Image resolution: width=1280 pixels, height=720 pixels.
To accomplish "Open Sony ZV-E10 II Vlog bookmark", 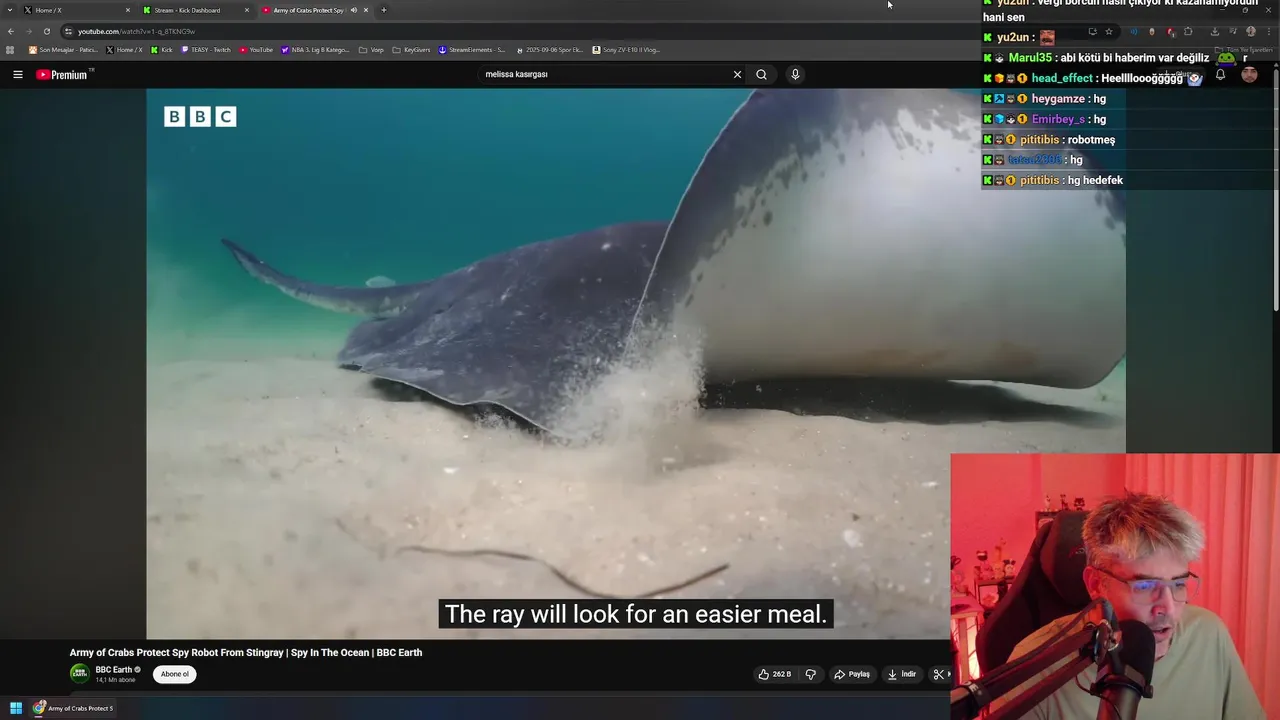I will [626, 49].
